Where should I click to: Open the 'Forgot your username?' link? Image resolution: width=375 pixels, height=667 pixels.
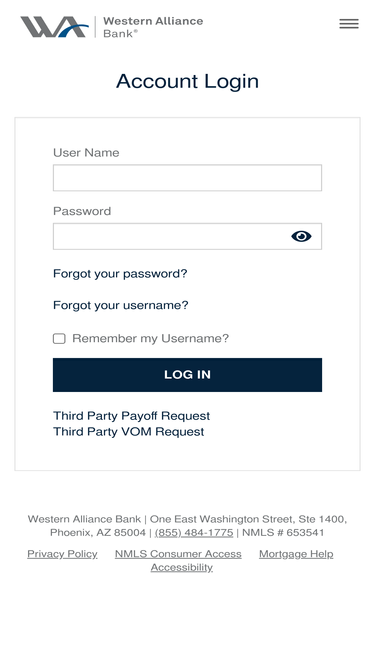[121, 305]
